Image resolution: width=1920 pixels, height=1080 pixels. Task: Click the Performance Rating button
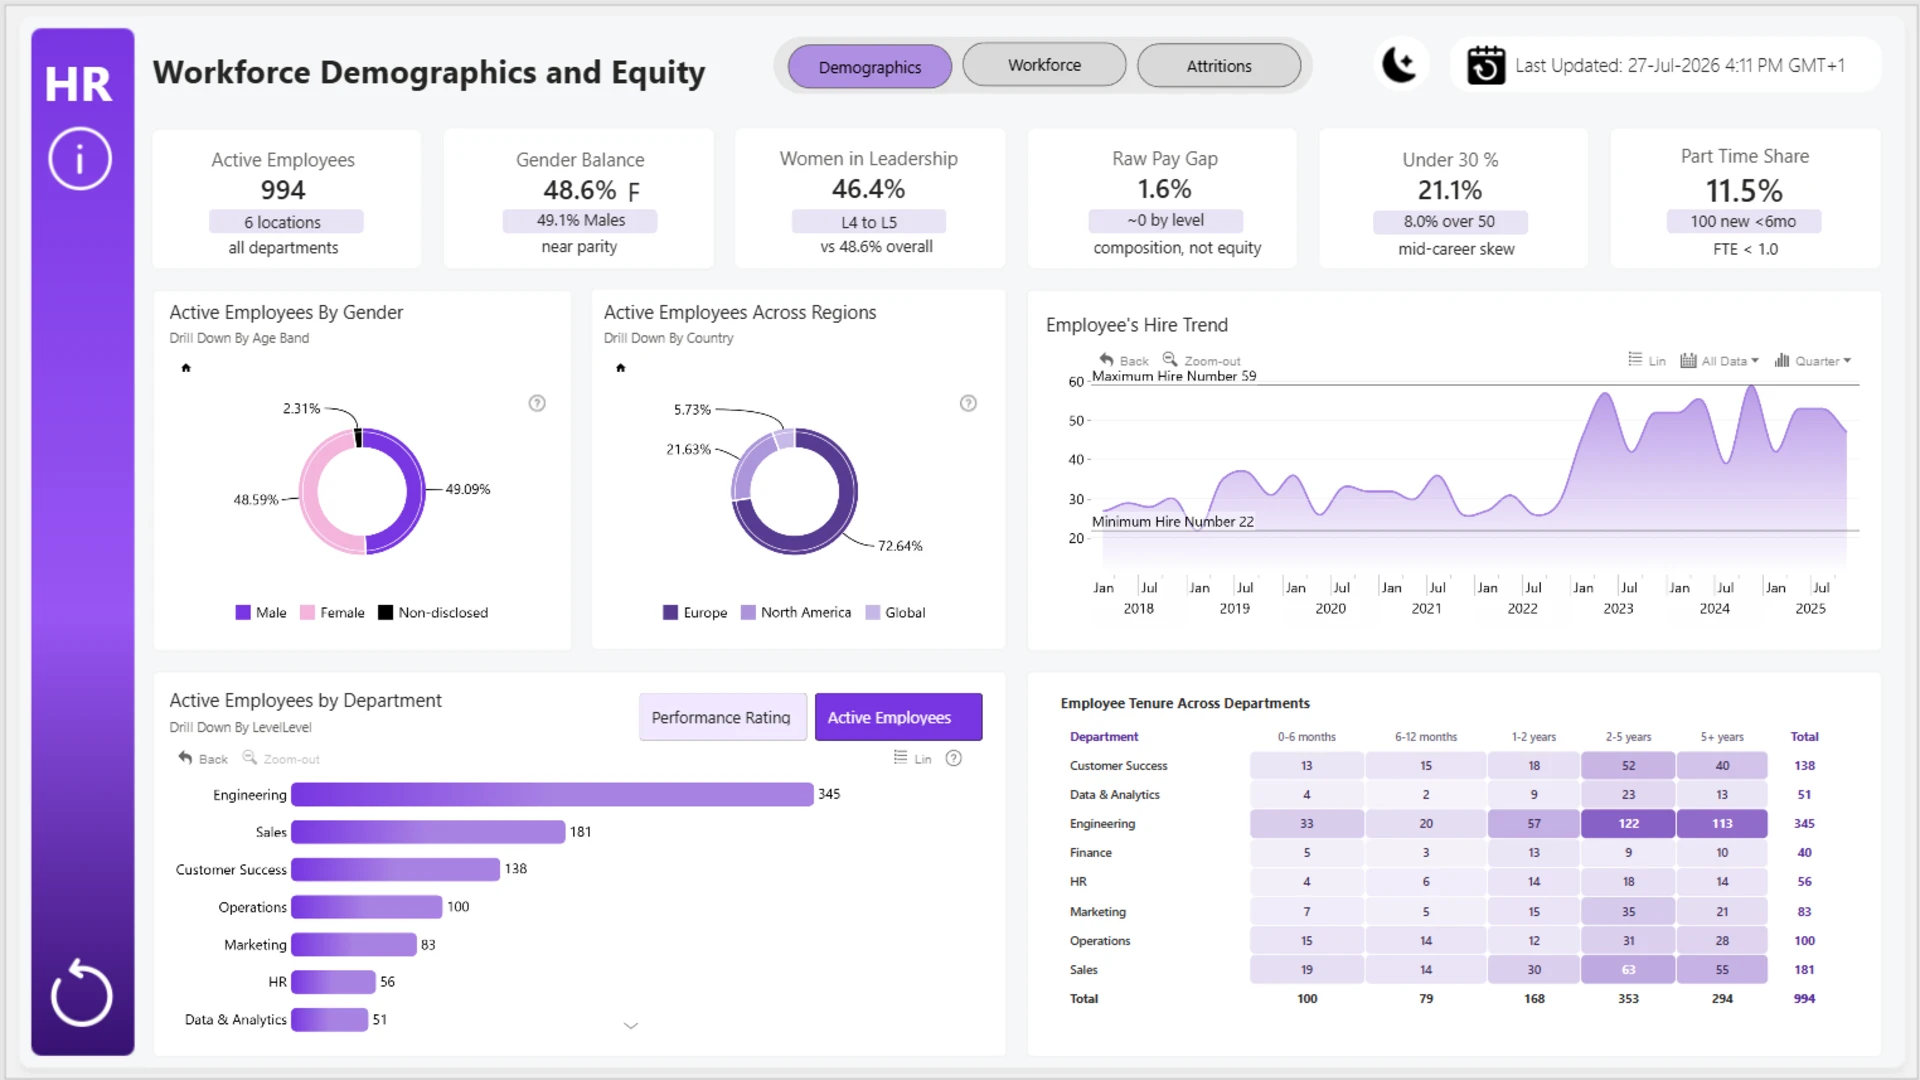pos(722,717)
